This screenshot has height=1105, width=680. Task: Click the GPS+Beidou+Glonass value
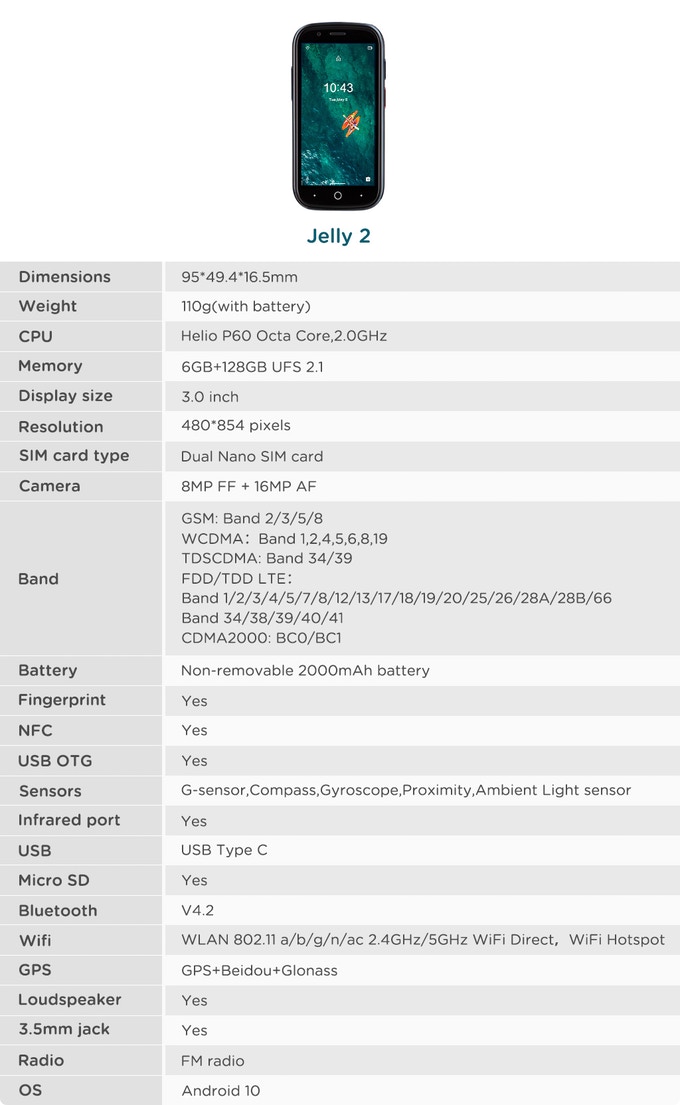pos(259,970)
